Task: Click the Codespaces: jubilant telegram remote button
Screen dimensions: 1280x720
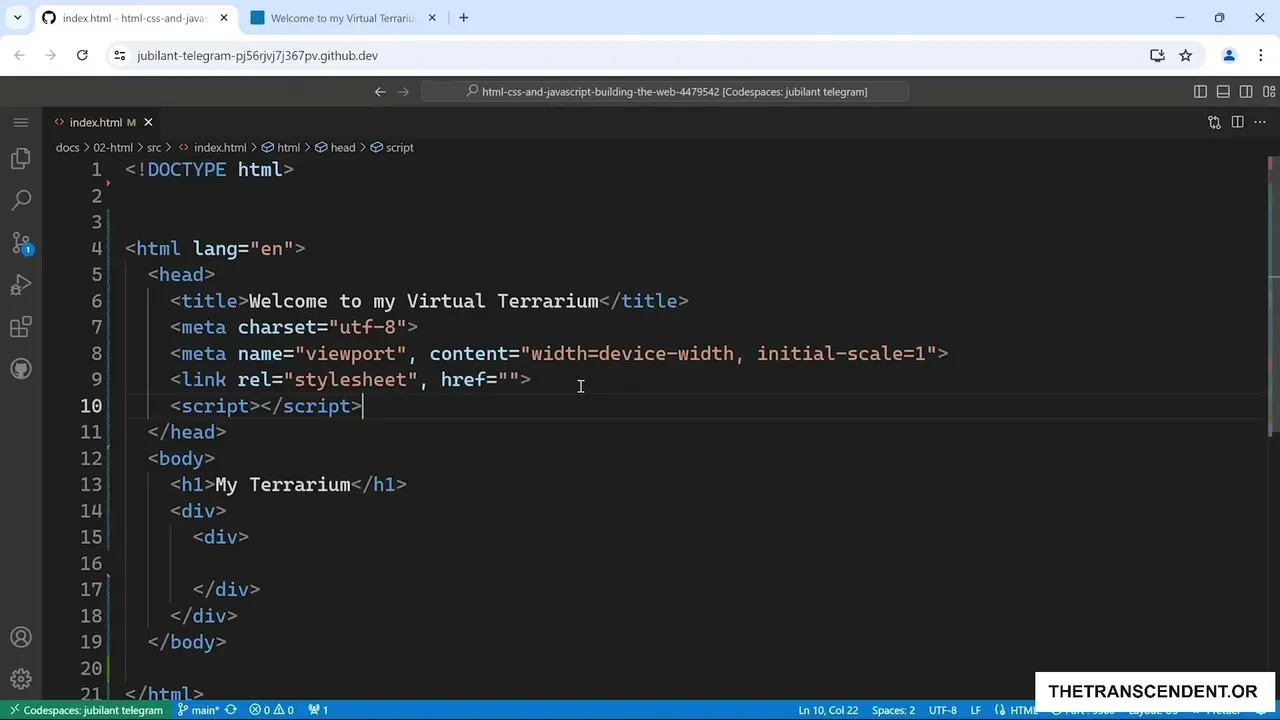Action: [x=86, y=710]
